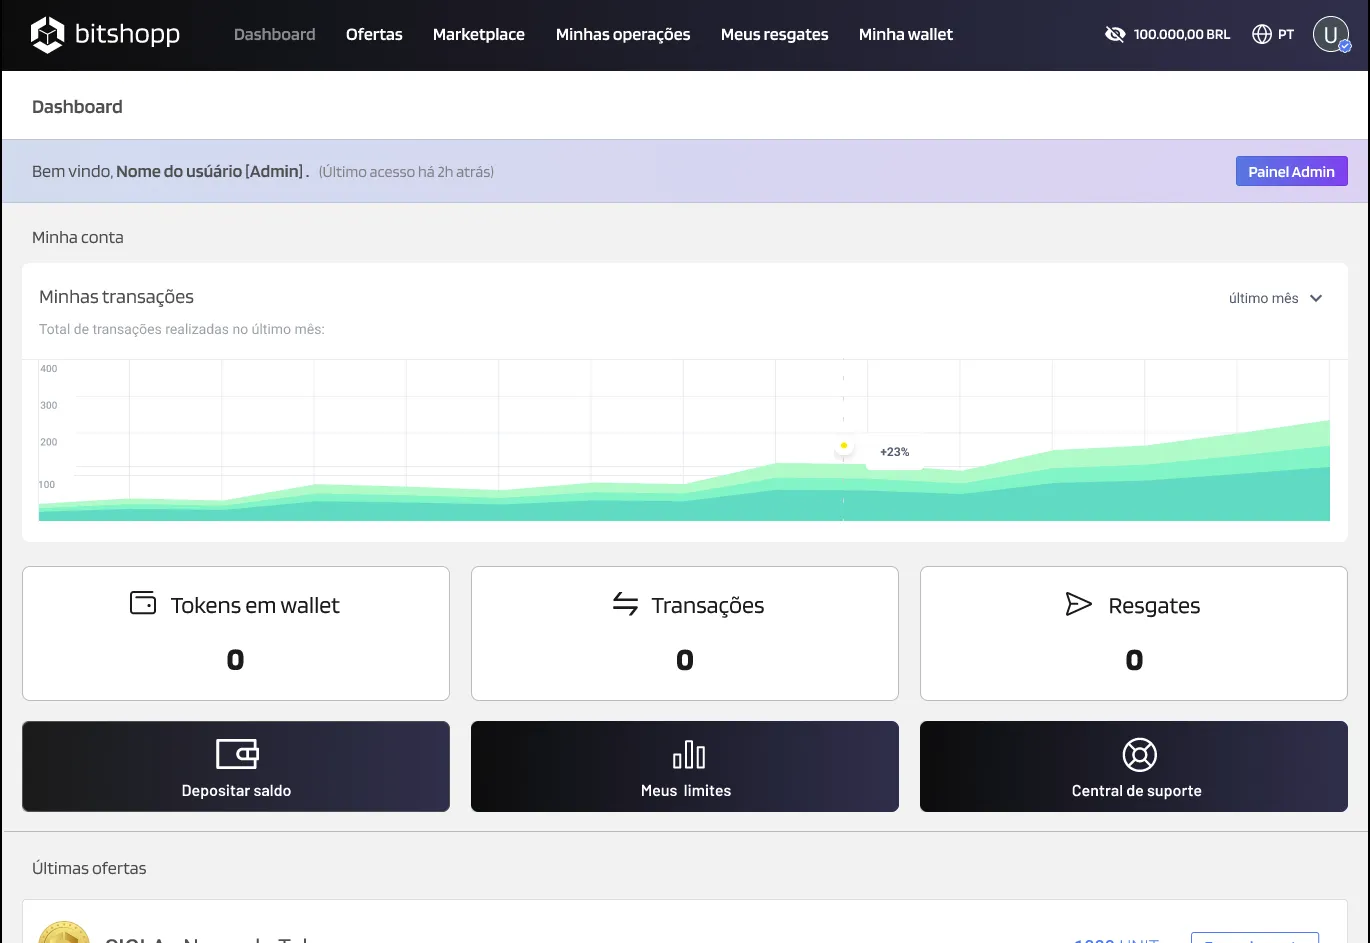Click the Painel Admin button
Image resolution: width=1370 pixels, height=943 pixels.
(1292, 171)
